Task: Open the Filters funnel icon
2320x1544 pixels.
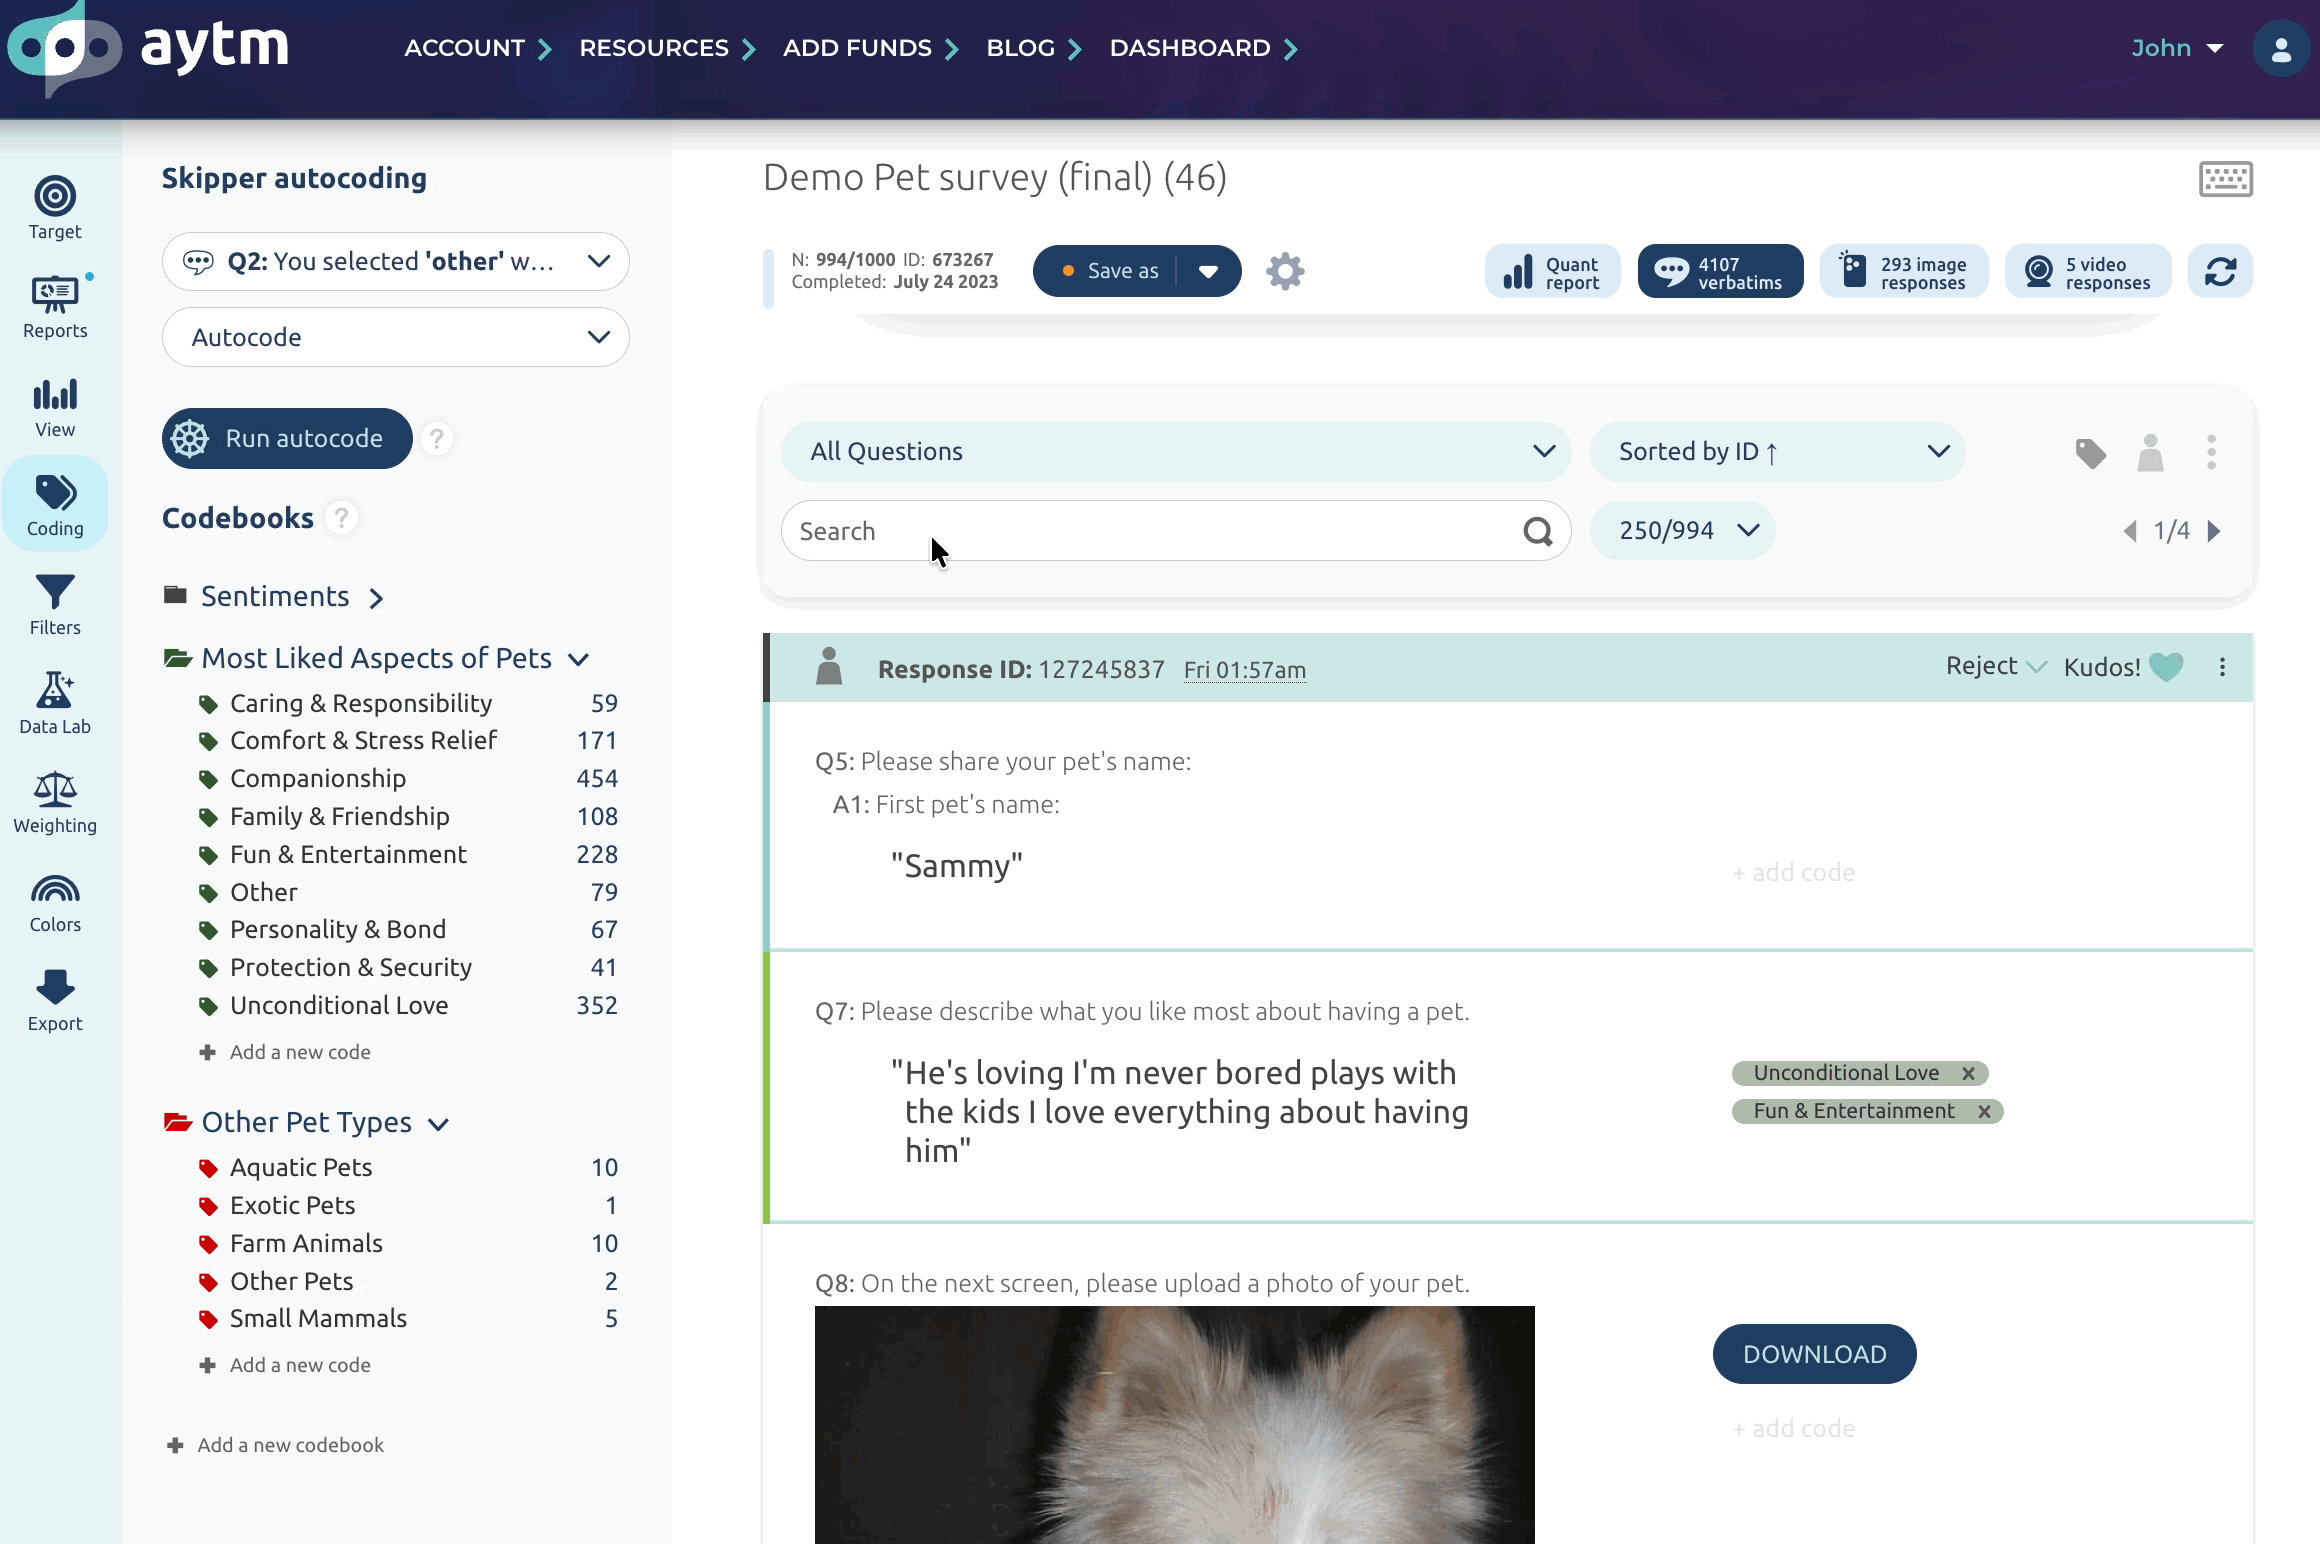Action: 55,605
